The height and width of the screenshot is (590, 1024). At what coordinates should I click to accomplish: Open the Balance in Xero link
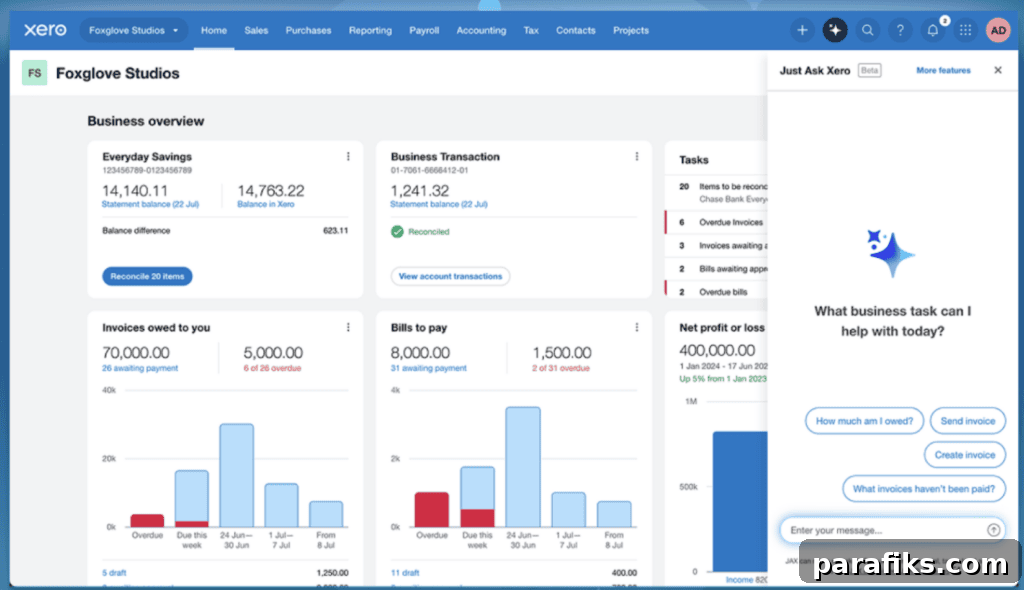pyautogui.click(x=266, y=204)
